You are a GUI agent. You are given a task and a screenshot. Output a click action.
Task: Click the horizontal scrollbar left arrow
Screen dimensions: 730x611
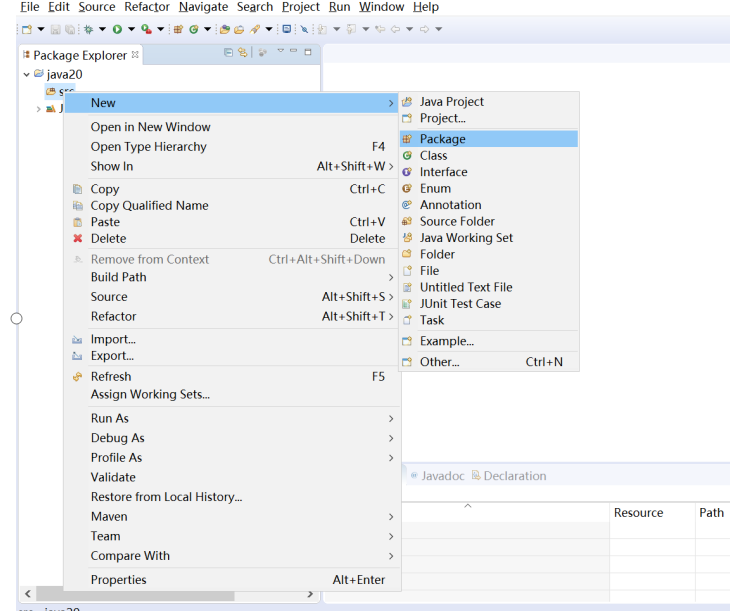click(28, 594)
